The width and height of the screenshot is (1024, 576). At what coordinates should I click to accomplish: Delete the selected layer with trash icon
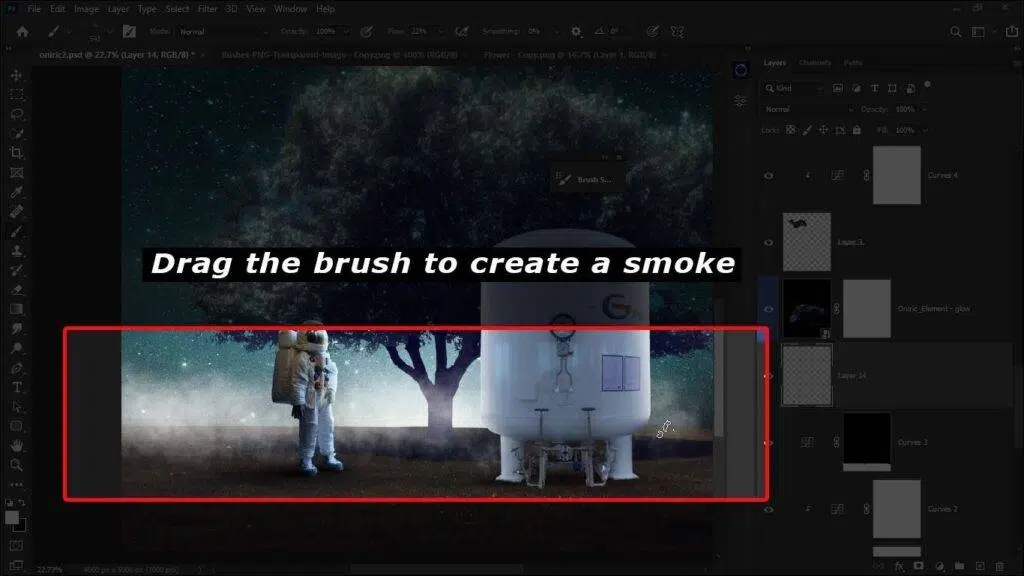coord(1000,566)
